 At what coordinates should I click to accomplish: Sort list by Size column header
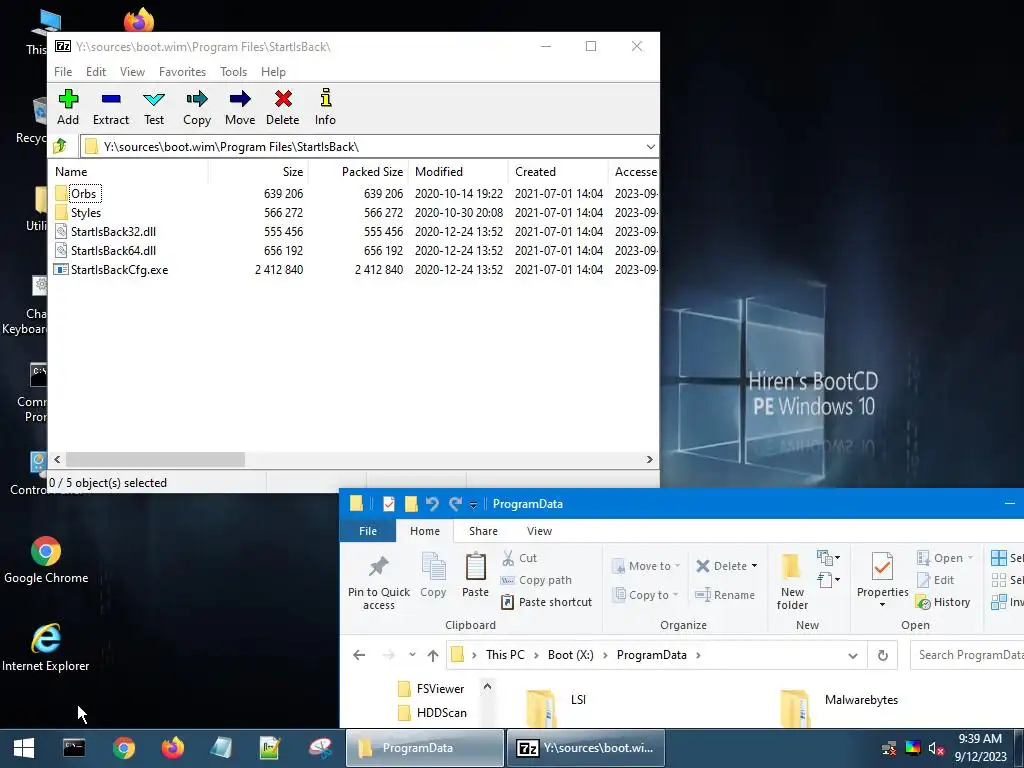[x=258, y=172]
